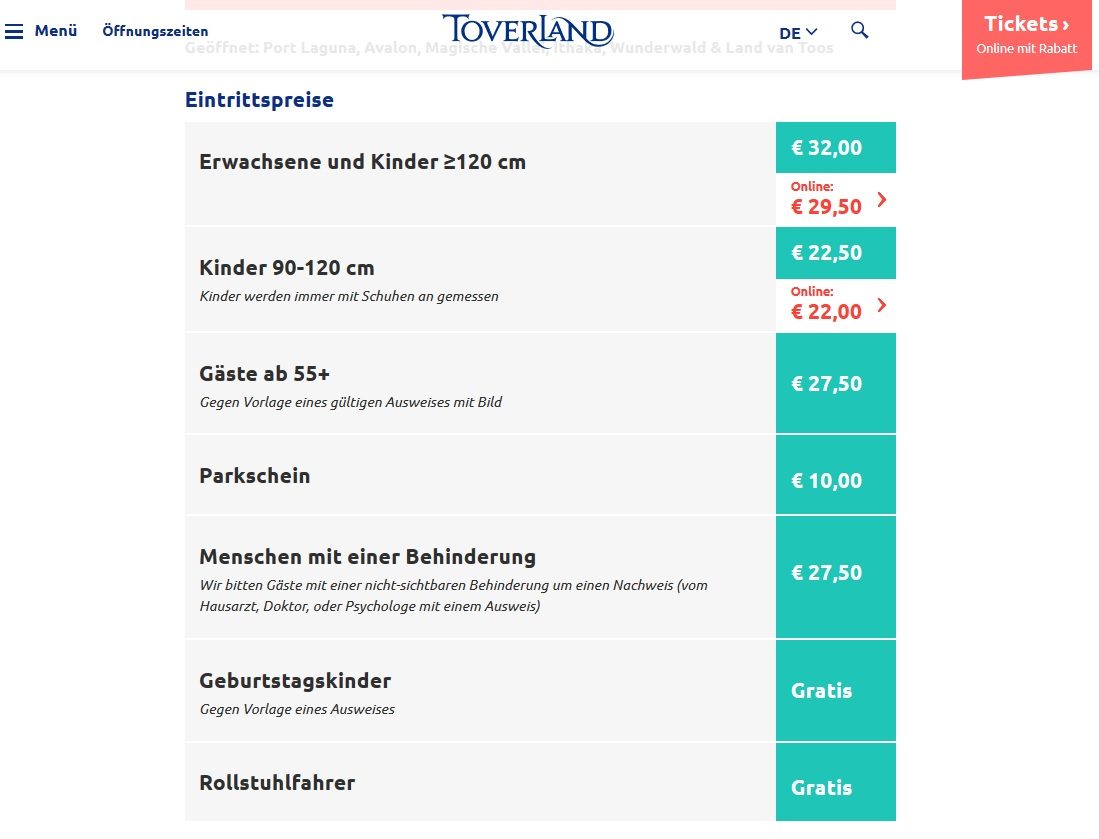
Task: Select the Online € 29,50 adult price link
Action: [835, 199]
